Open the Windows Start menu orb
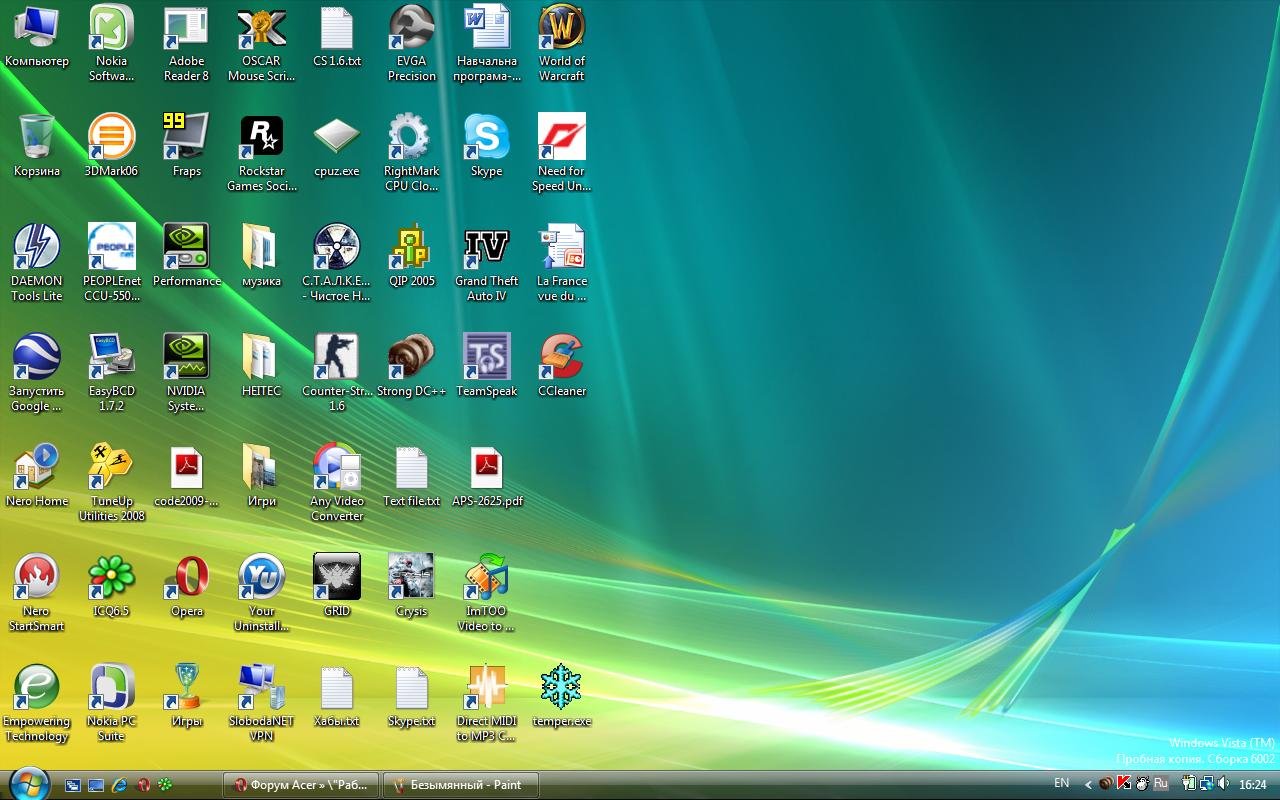Screen dimensions: 1280x800 point(27,783)
